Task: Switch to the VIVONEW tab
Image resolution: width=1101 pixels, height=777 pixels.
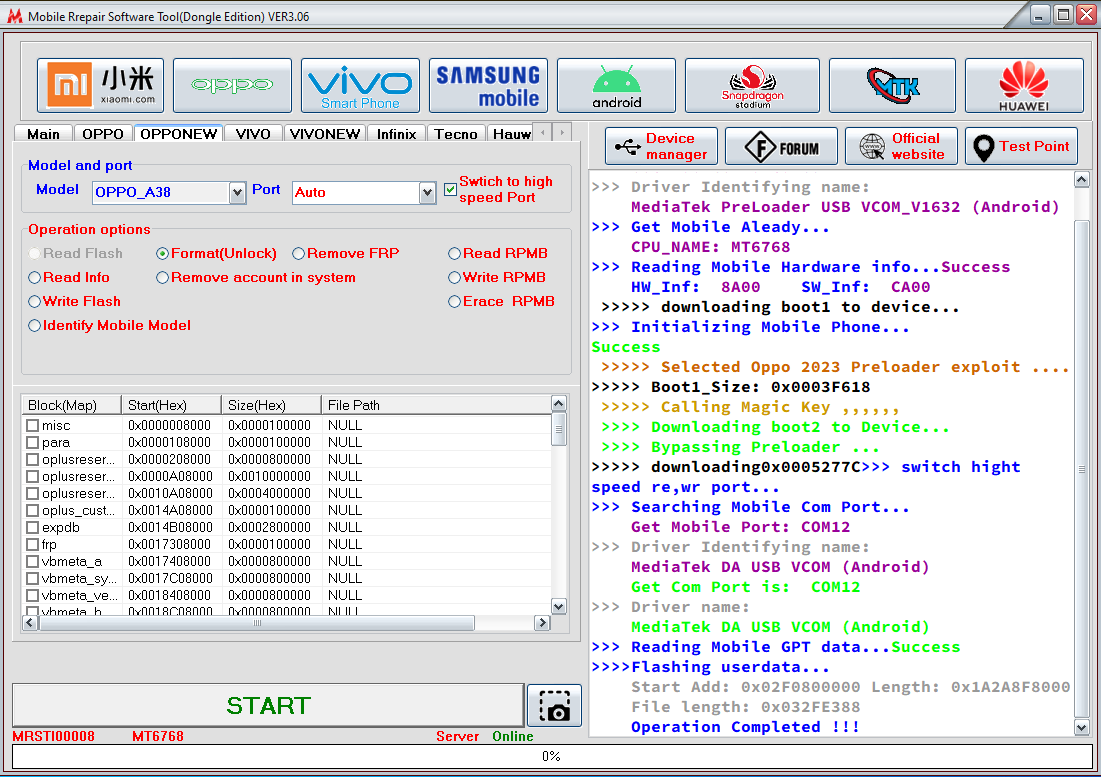Action: tap(325, 133)
